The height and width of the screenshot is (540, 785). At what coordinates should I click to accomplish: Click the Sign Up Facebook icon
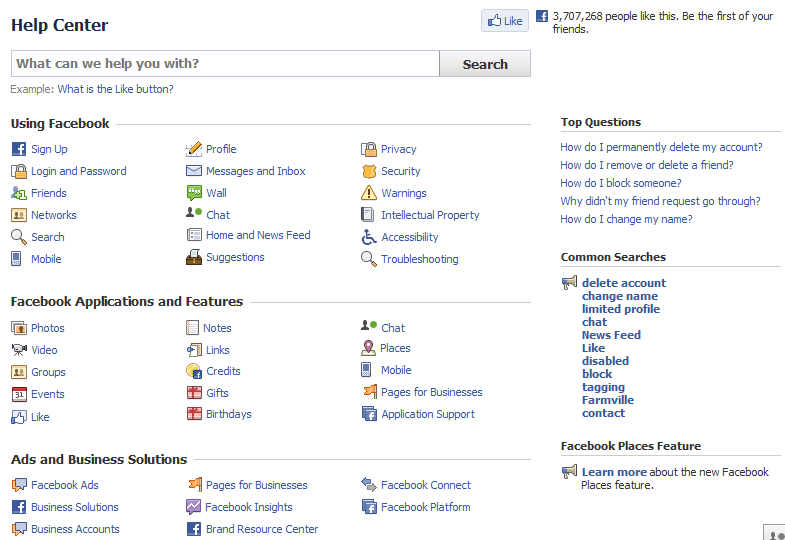tap(18, 149)
